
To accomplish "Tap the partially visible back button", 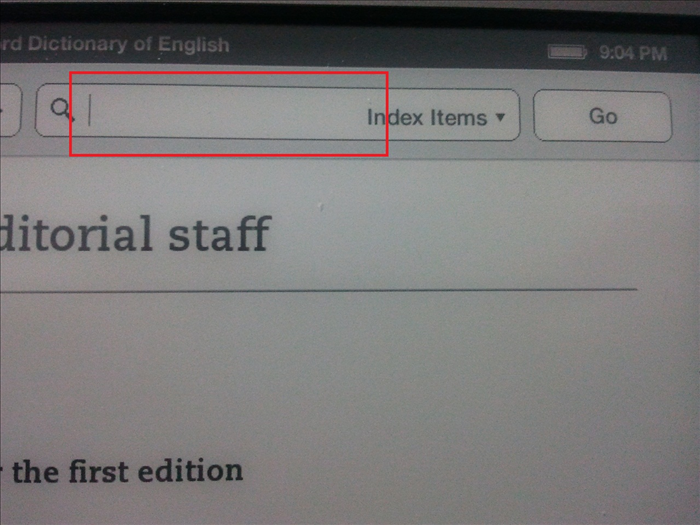I will point(10,110).
